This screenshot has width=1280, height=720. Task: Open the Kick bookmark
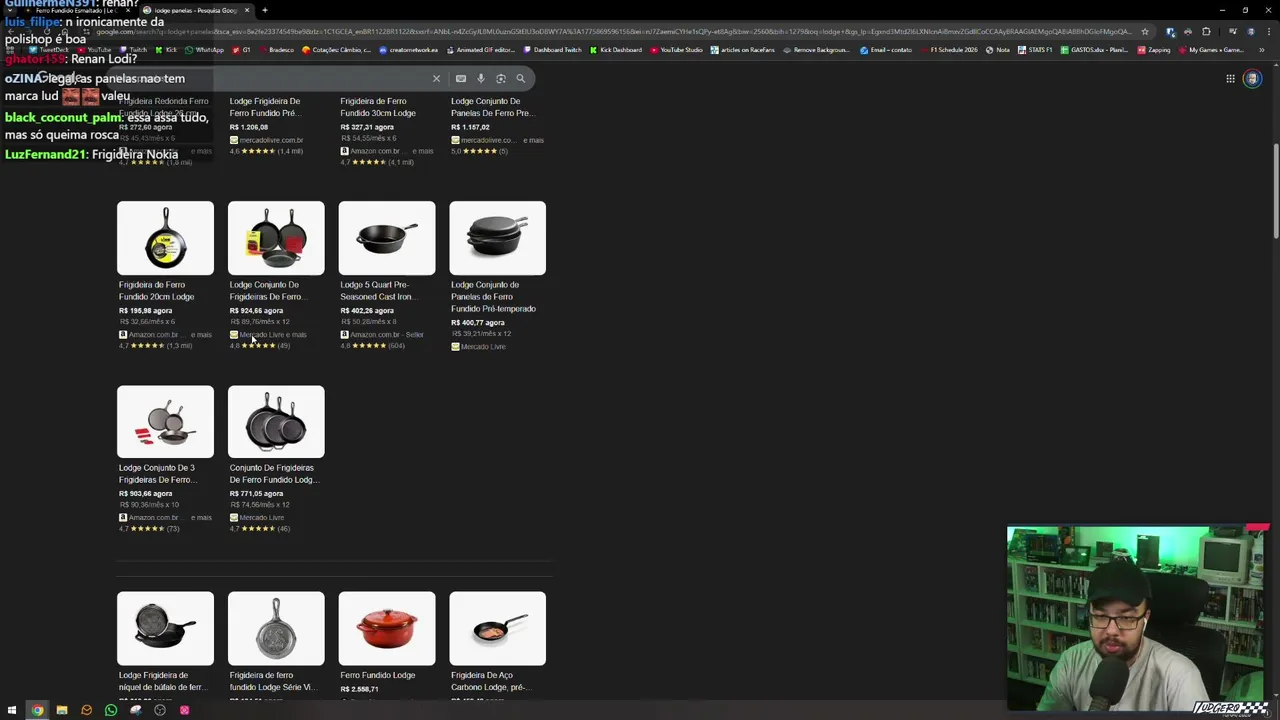tap(166, 50)
